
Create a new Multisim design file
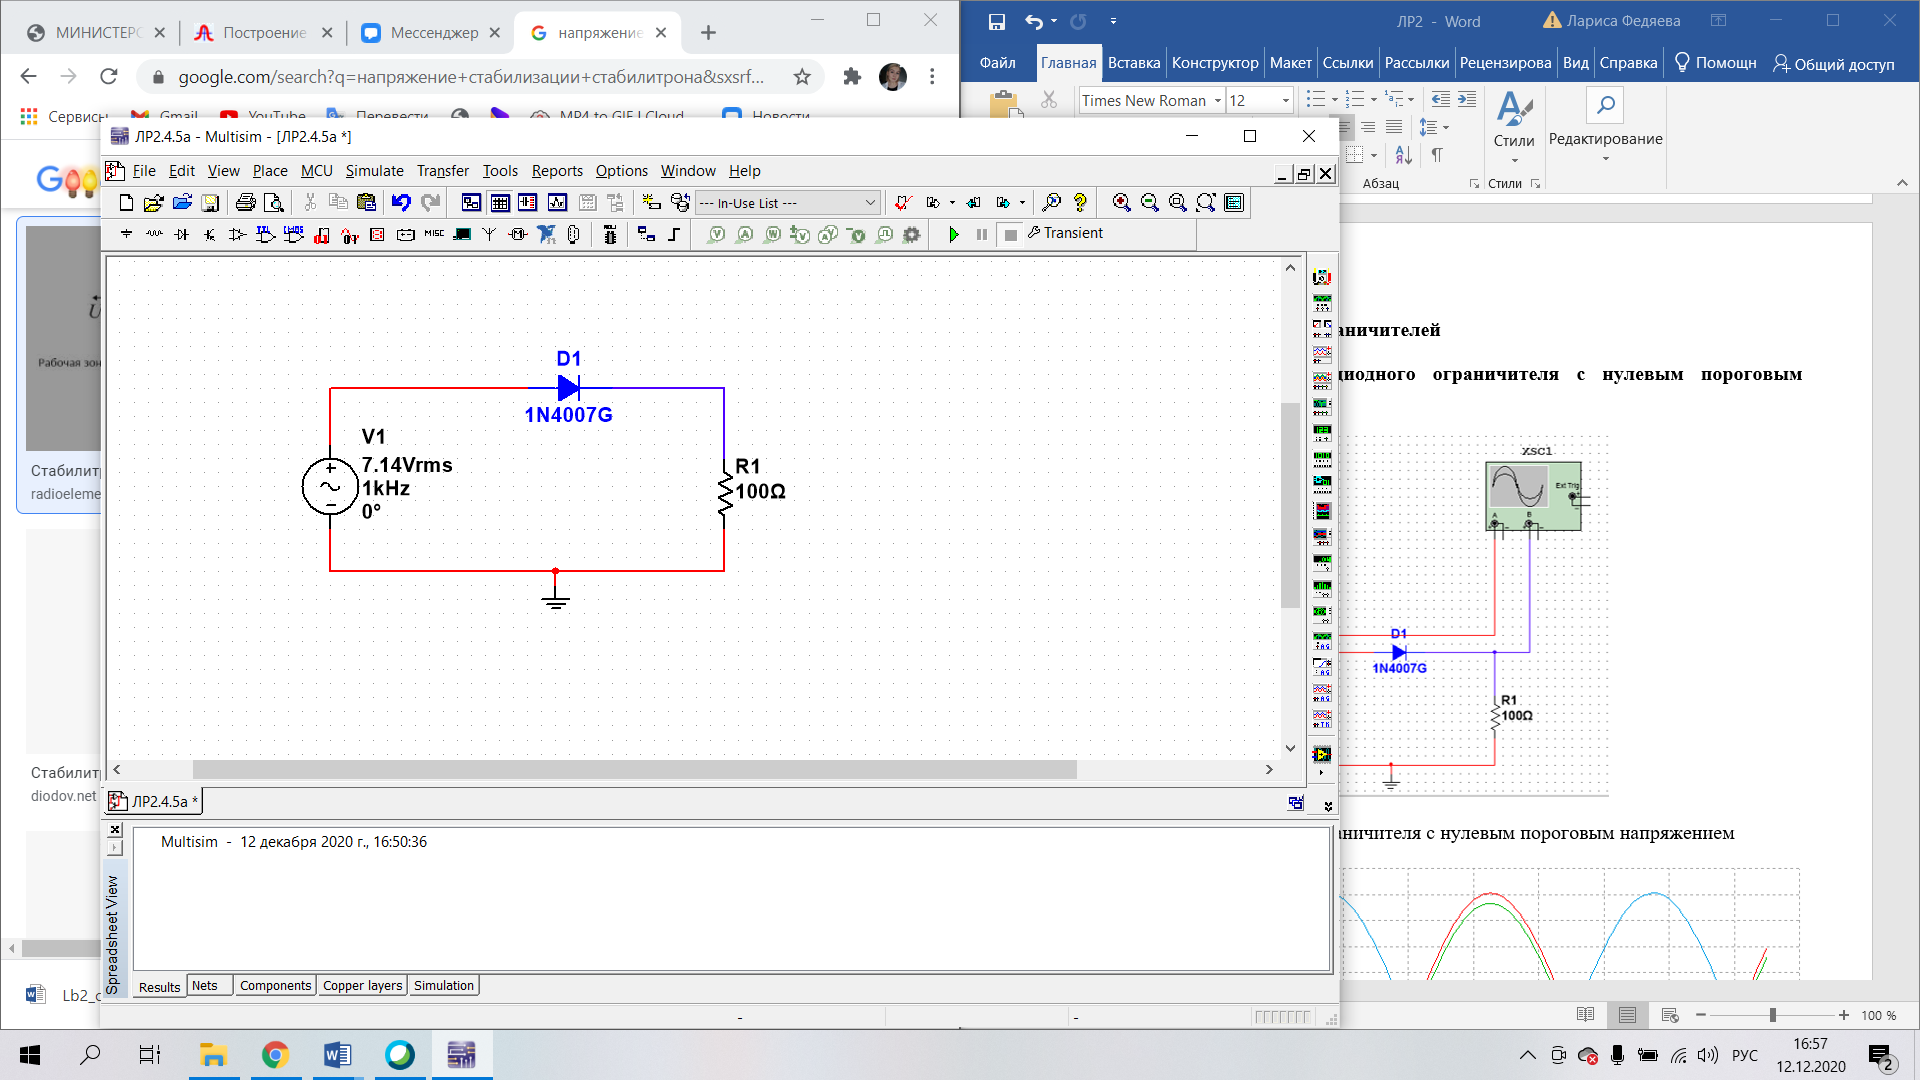coord(126,203)
